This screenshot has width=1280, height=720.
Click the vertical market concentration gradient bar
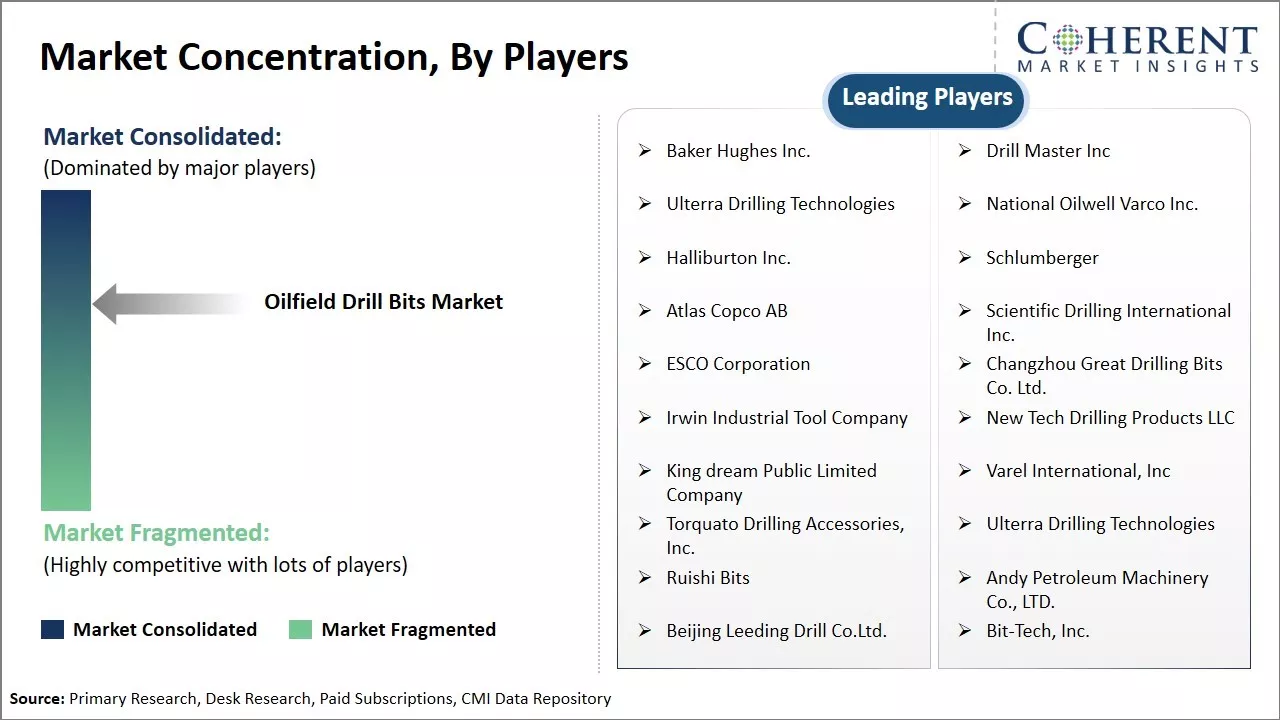pos(66,350)
